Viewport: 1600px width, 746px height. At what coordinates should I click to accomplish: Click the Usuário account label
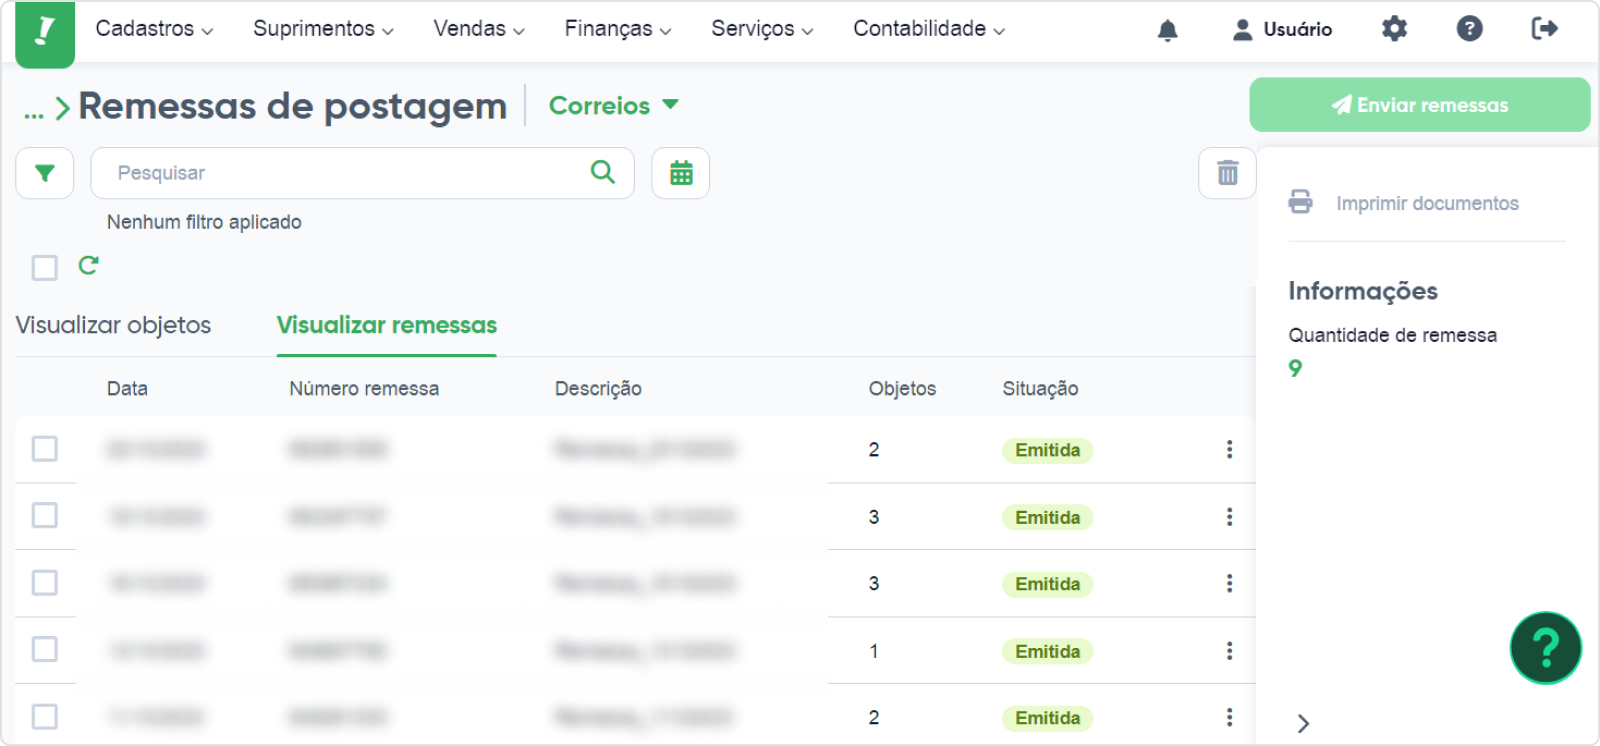tap(1297, 30)
